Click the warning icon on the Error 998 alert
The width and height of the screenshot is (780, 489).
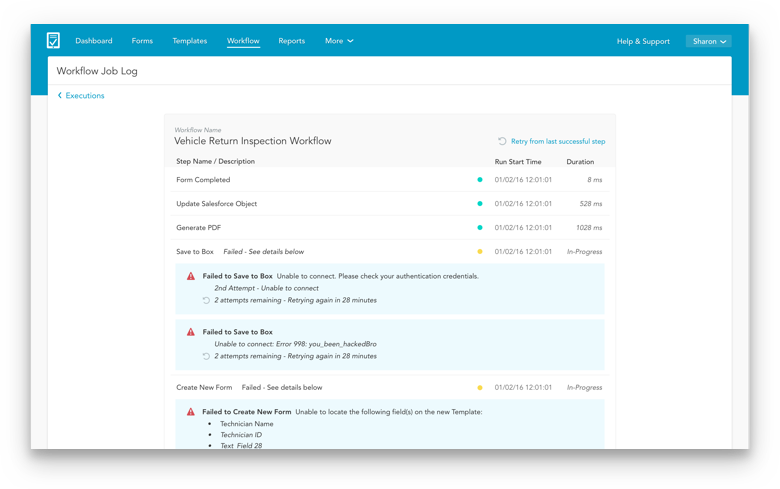[x=191, y=332]
